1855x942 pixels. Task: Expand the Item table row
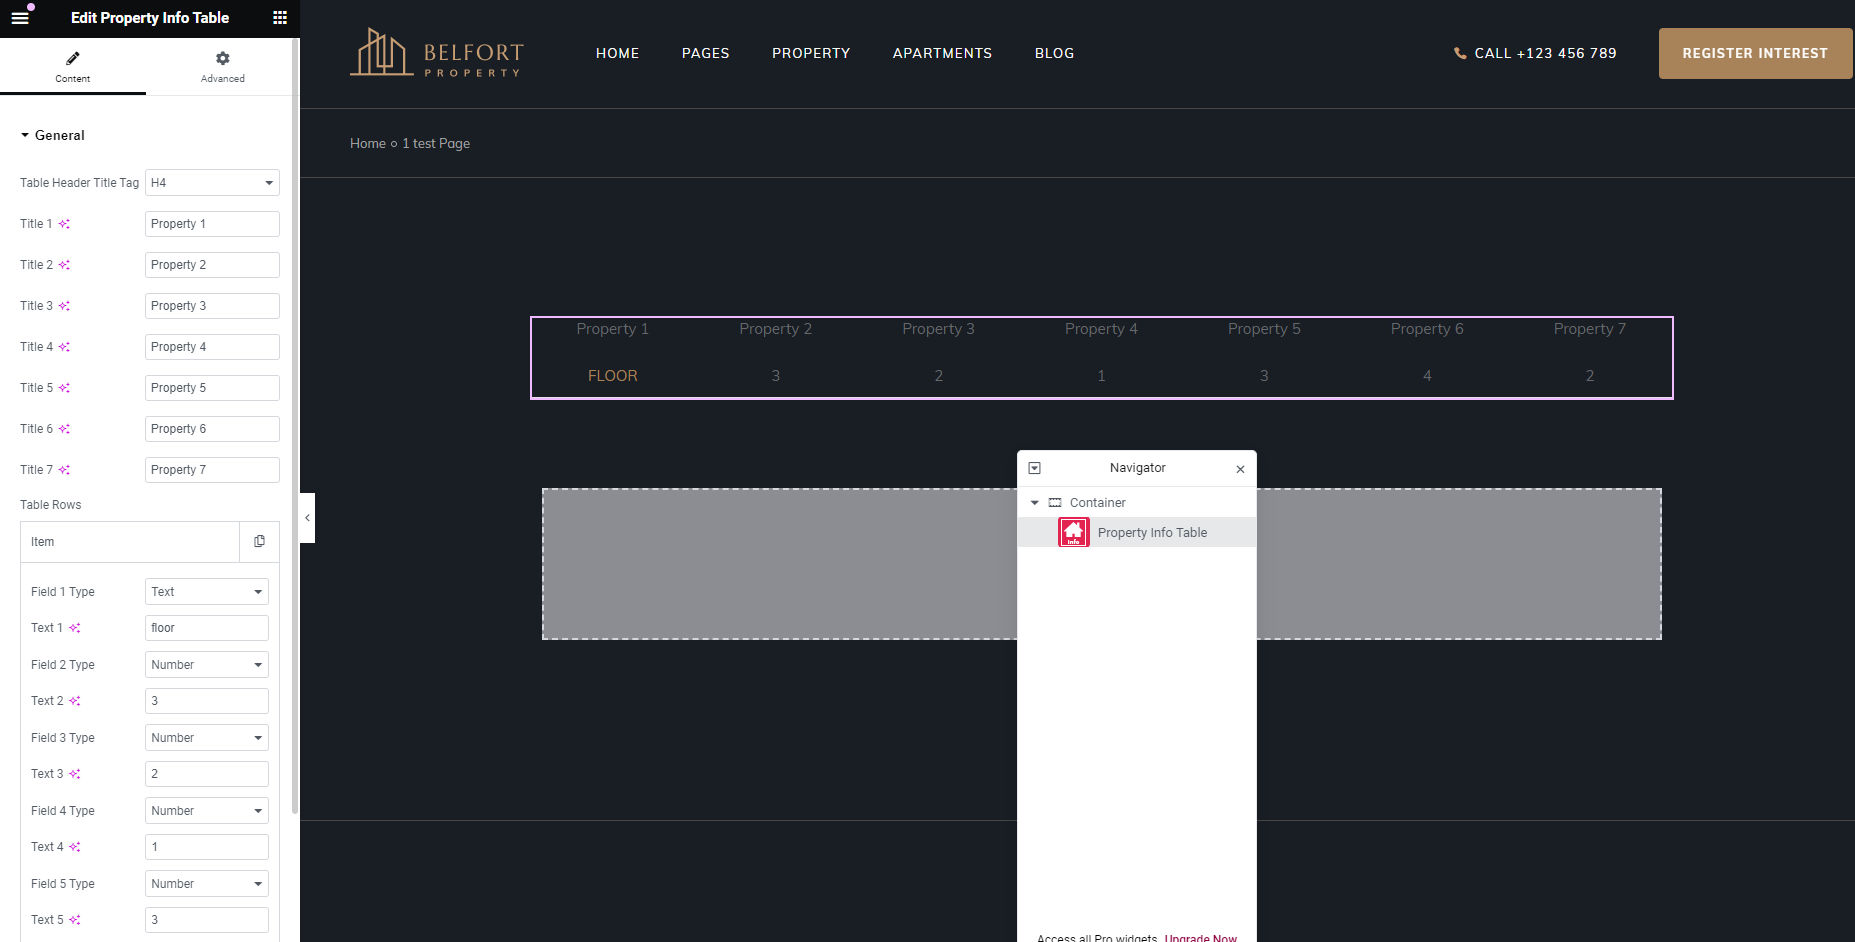(130, 542)
